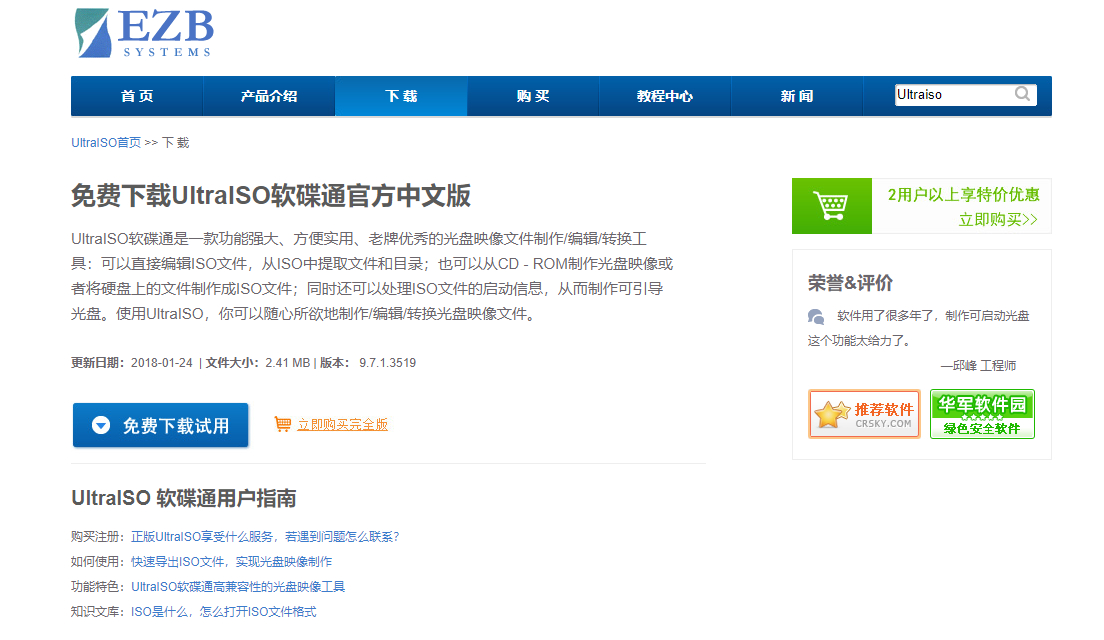The image size is (1104, 640).
Task: Open the 产品介绍 navigation tab
Action: click(x=269, y=96)
